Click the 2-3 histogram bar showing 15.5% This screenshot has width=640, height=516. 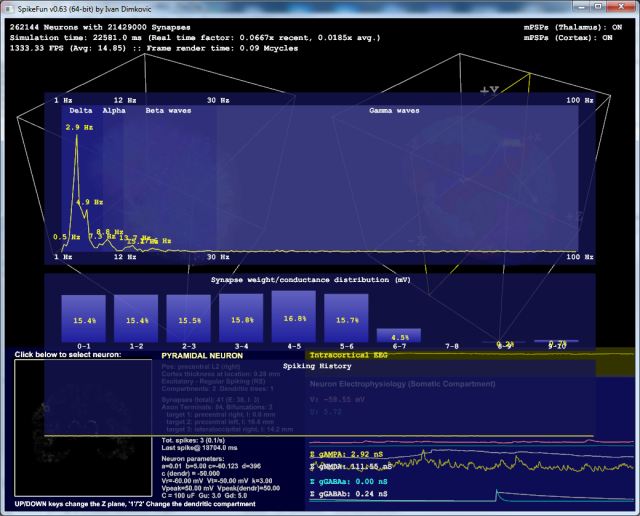189,318
